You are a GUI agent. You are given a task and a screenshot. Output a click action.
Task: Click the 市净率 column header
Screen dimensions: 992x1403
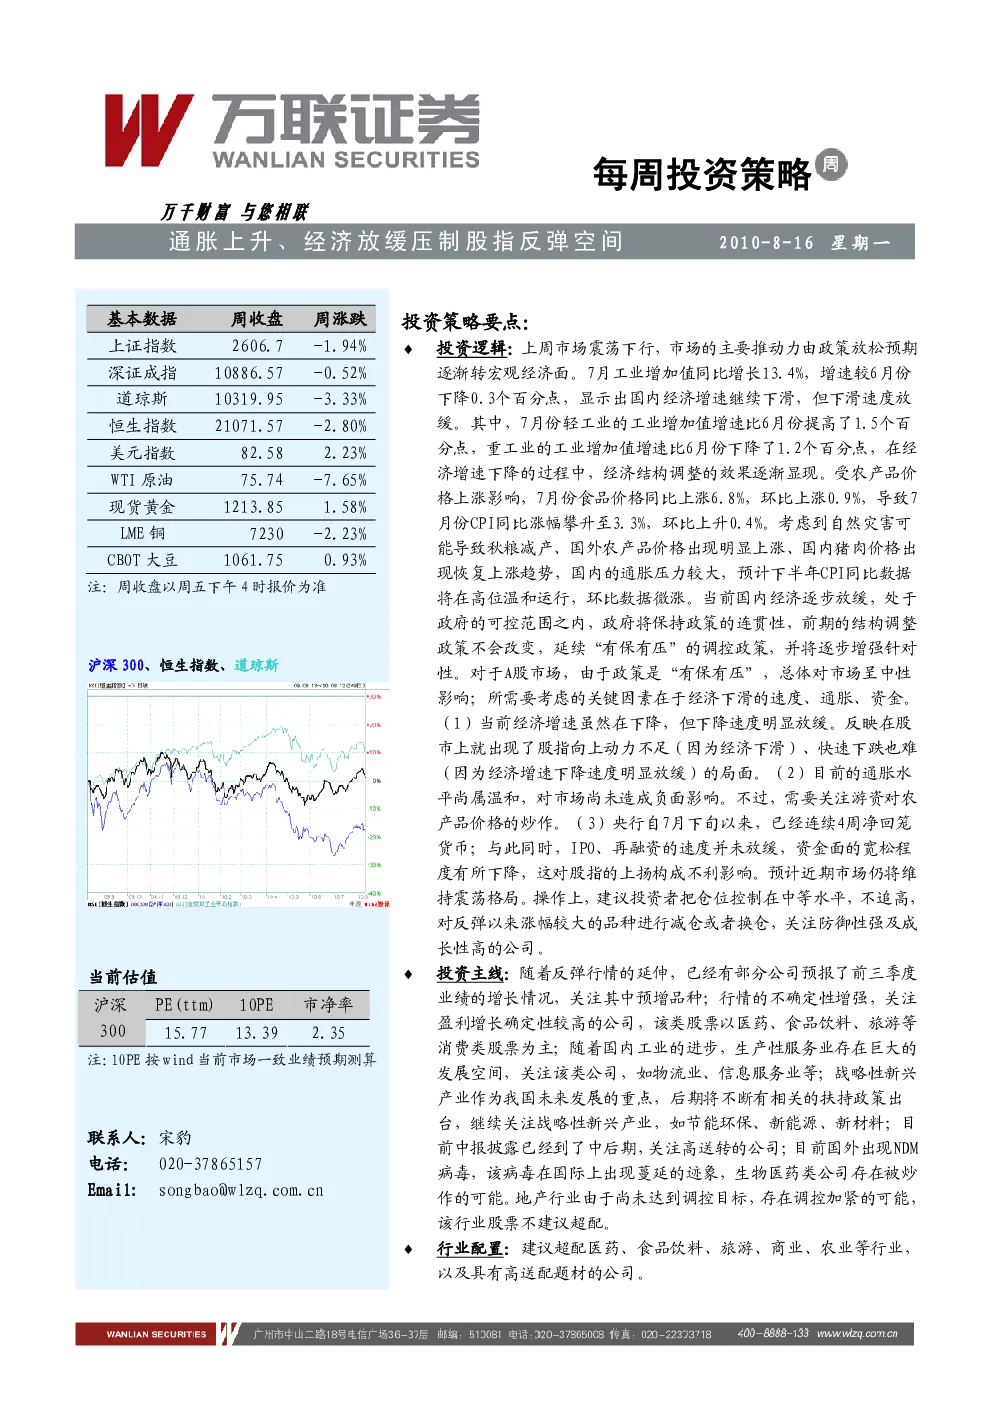[x=328, y=1004]
